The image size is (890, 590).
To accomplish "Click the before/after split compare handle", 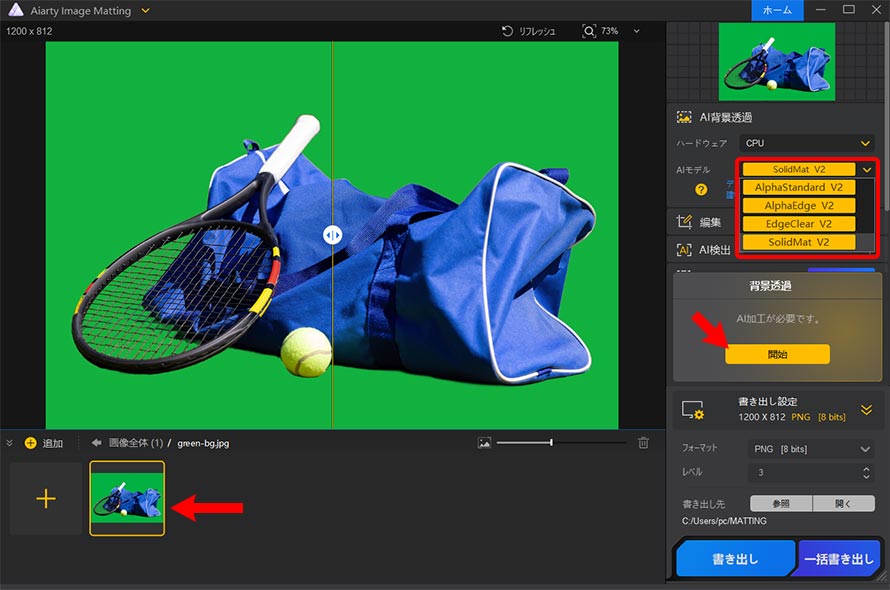I will [332, 235].
